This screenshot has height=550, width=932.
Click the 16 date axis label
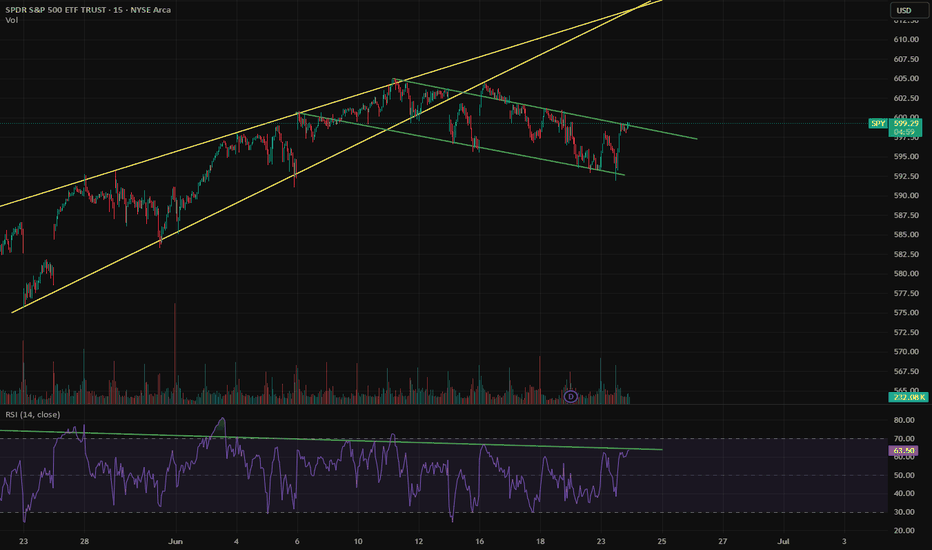(480, 541)
